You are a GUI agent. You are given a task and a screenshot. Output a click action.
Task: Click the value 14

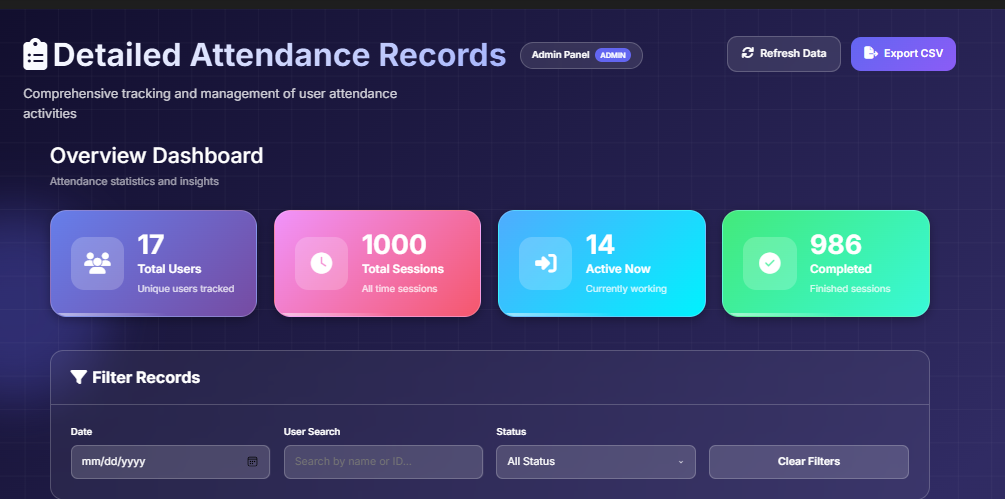(x=601, y=245)
